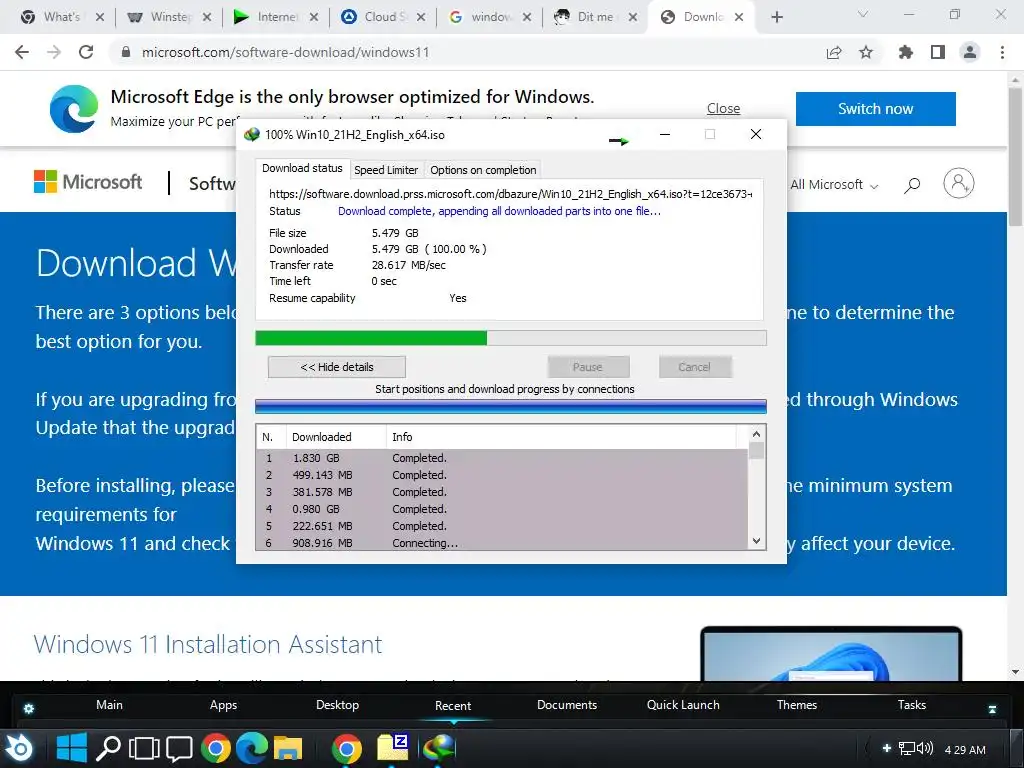Image resolution: width=1024 pixels, height=768 pixels.
Task: Click the Info column header
Action: point(562,437)
